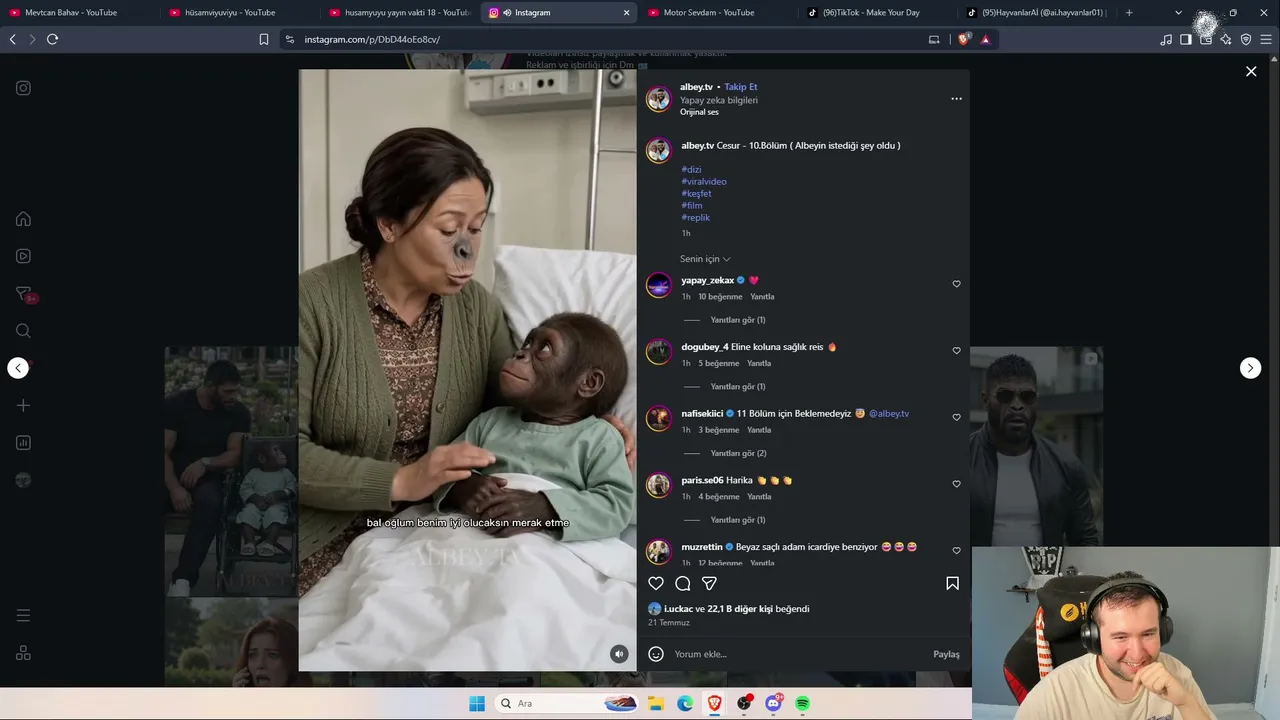Open the post's three-dot options menu

956,99
